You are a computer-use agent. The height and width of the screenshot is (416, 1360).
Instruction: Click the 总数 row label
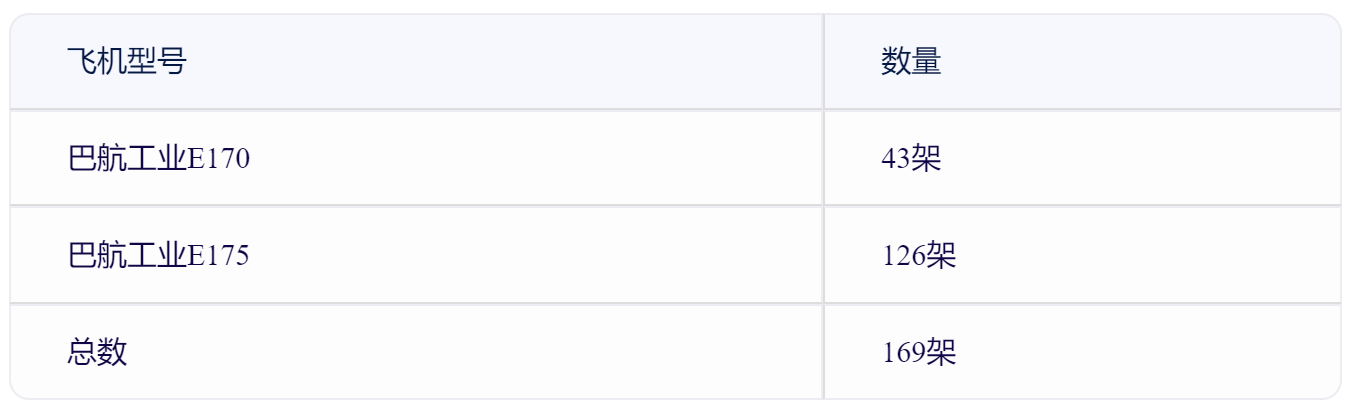click(x=96, y=352)
